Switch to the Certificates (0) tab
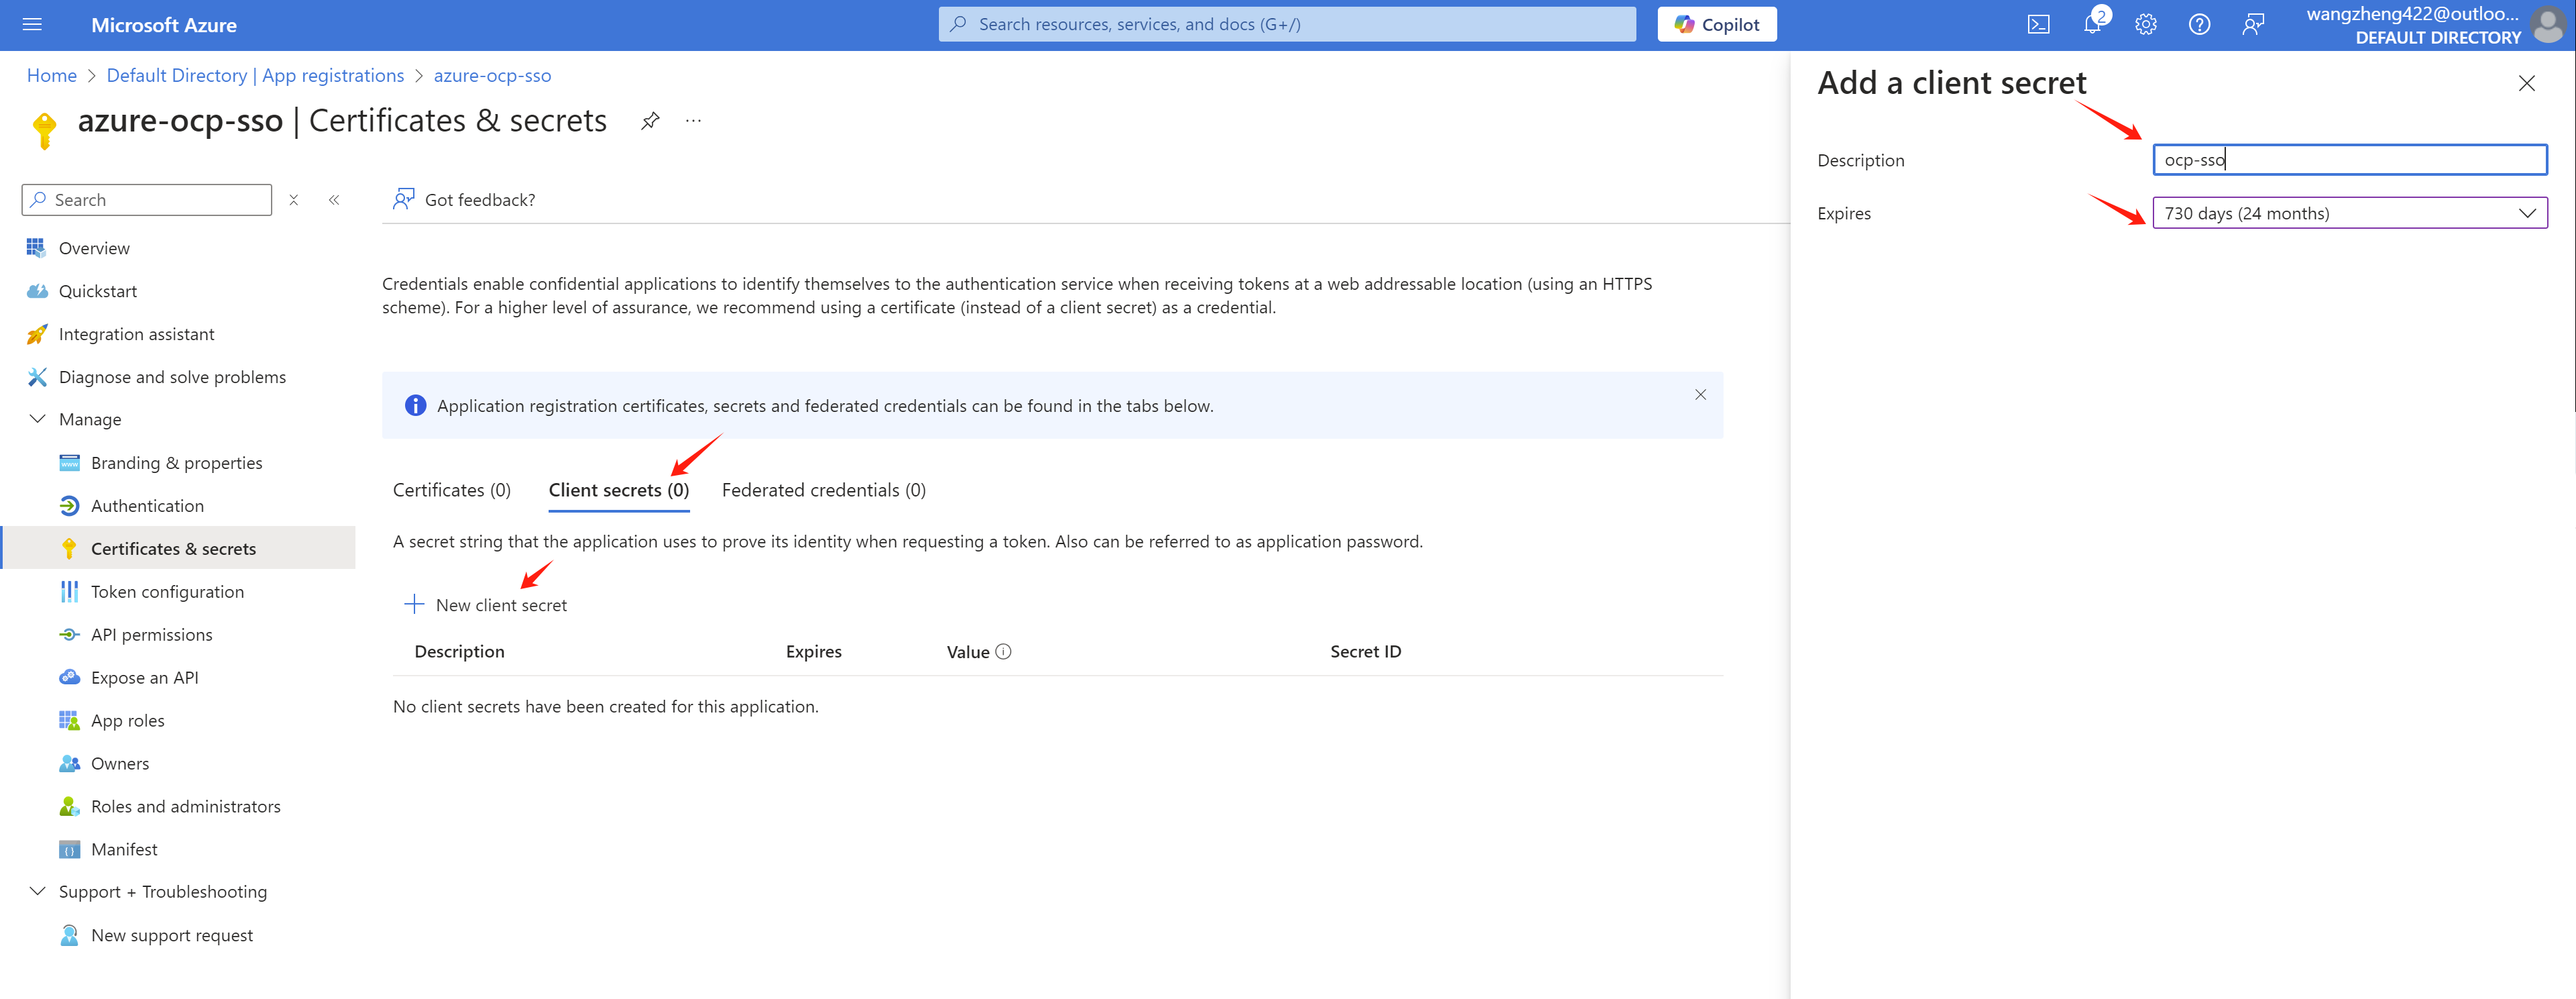The height and width of the screenshot is (999, 2576). (452, 490)
